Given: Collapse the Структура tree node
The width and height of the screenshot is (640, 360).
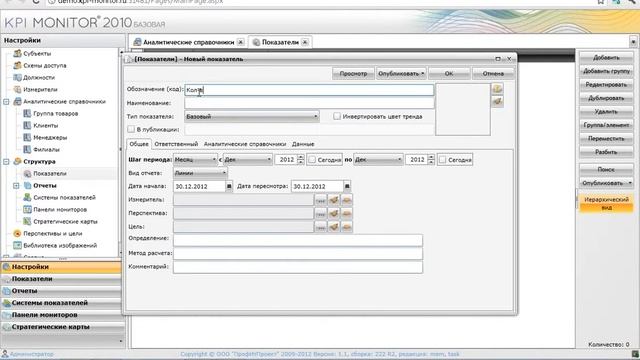Looking at the screenshot, I should [x=6, y=162].
